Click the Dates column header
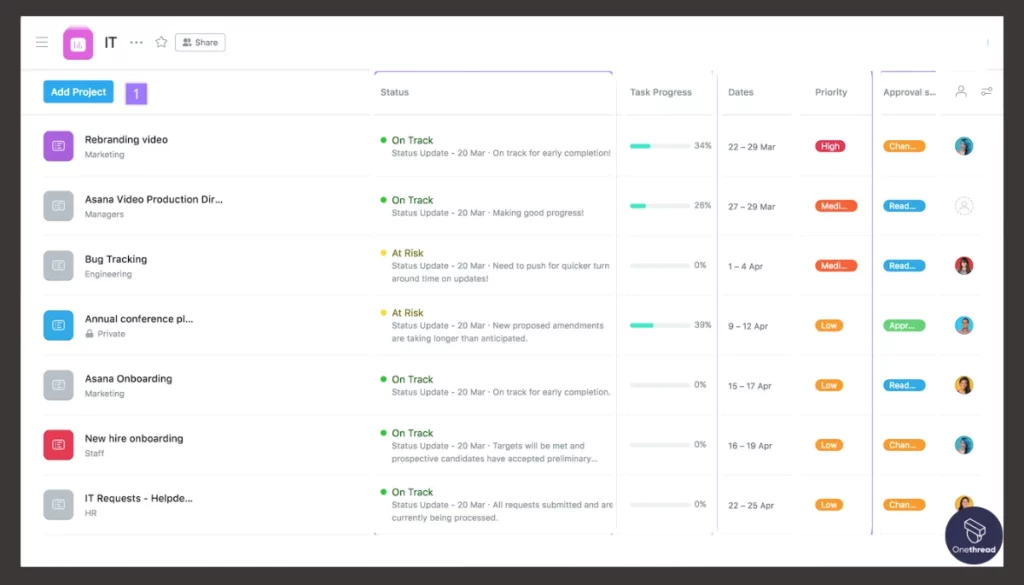The image size is (1024, 585). pos(741,92)
